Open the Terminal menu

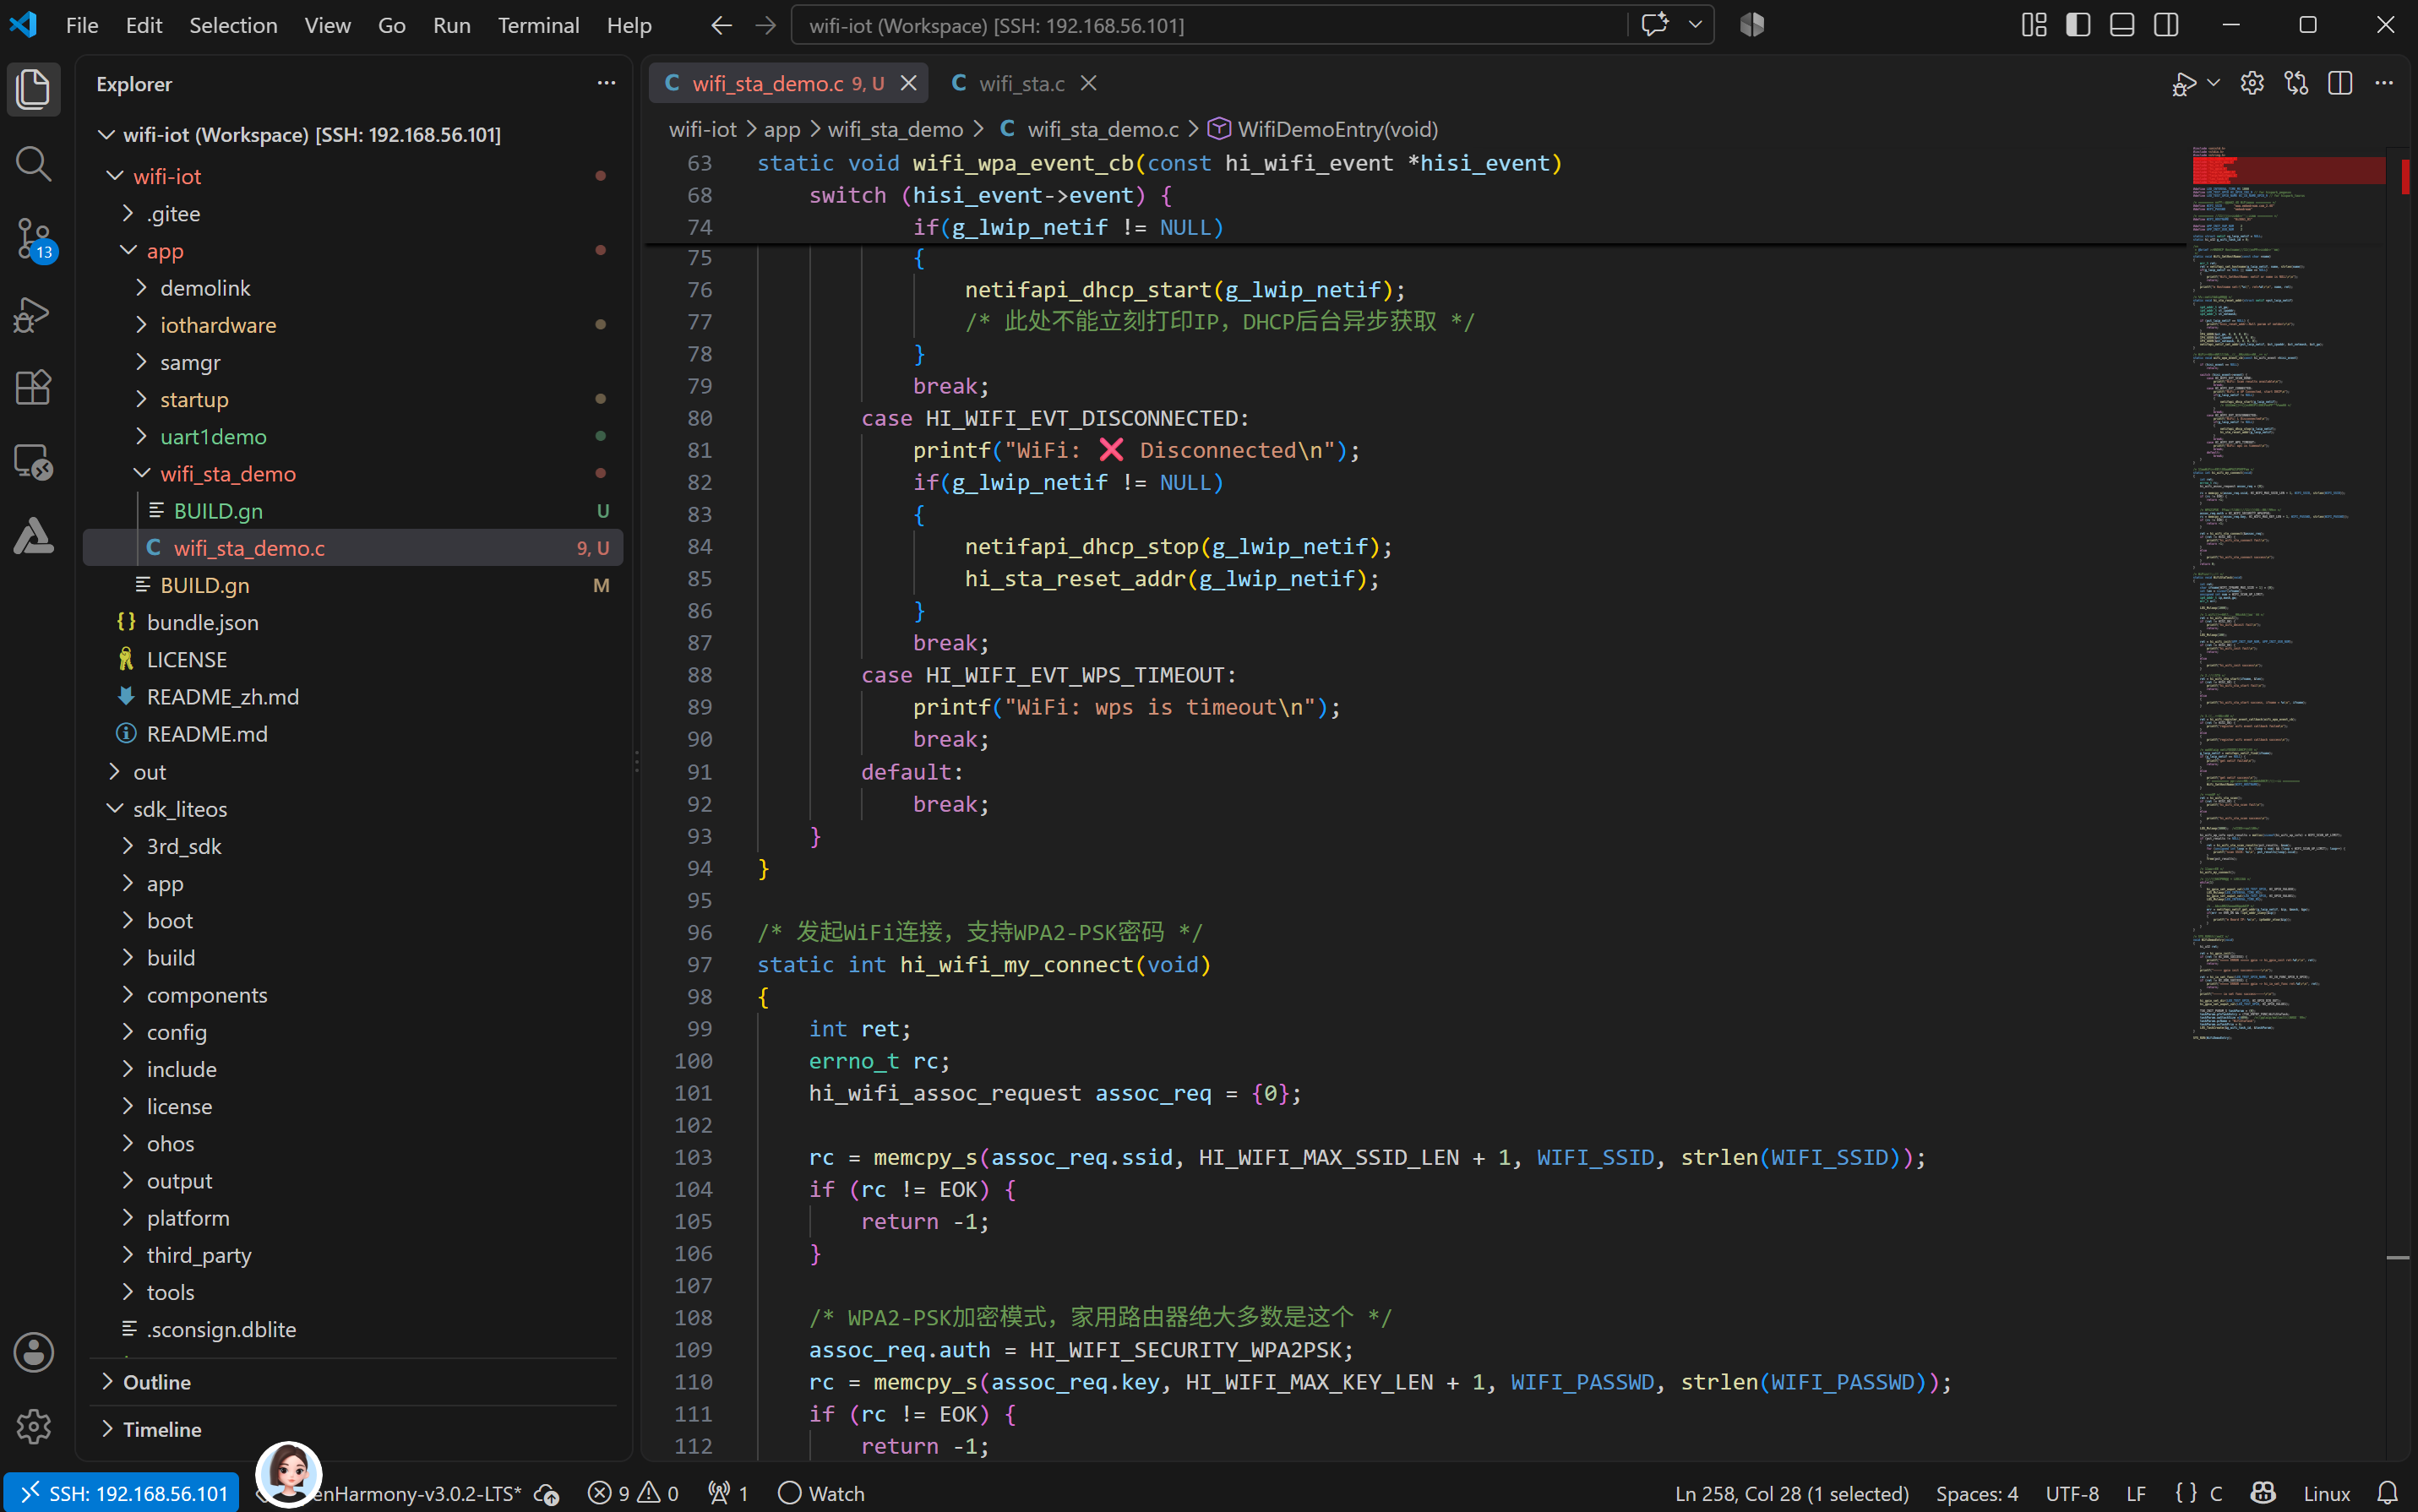coord(538,25)
